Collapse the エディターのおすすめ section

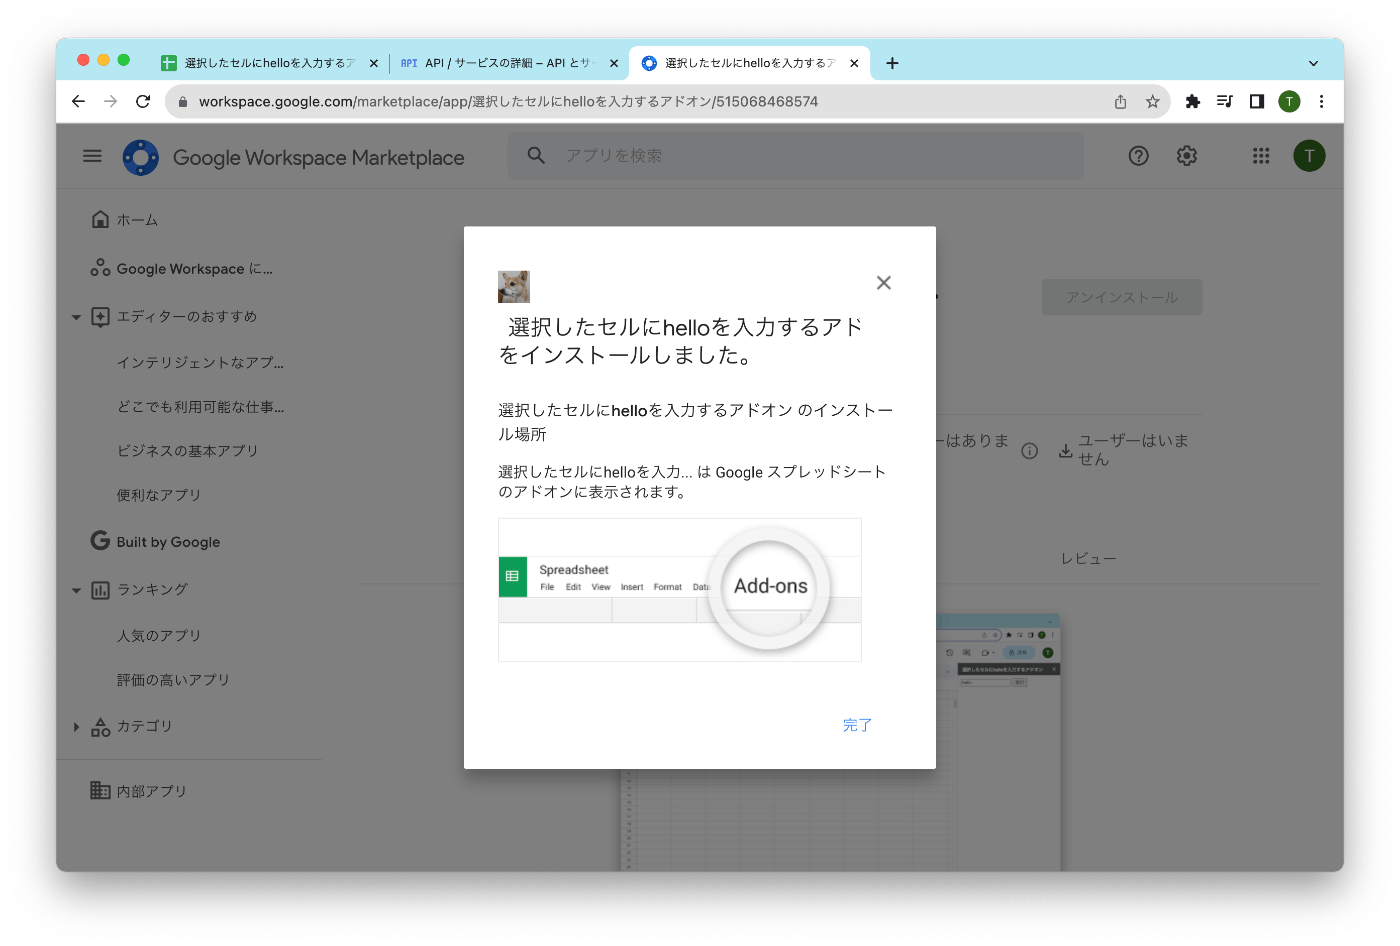(76, 317)
